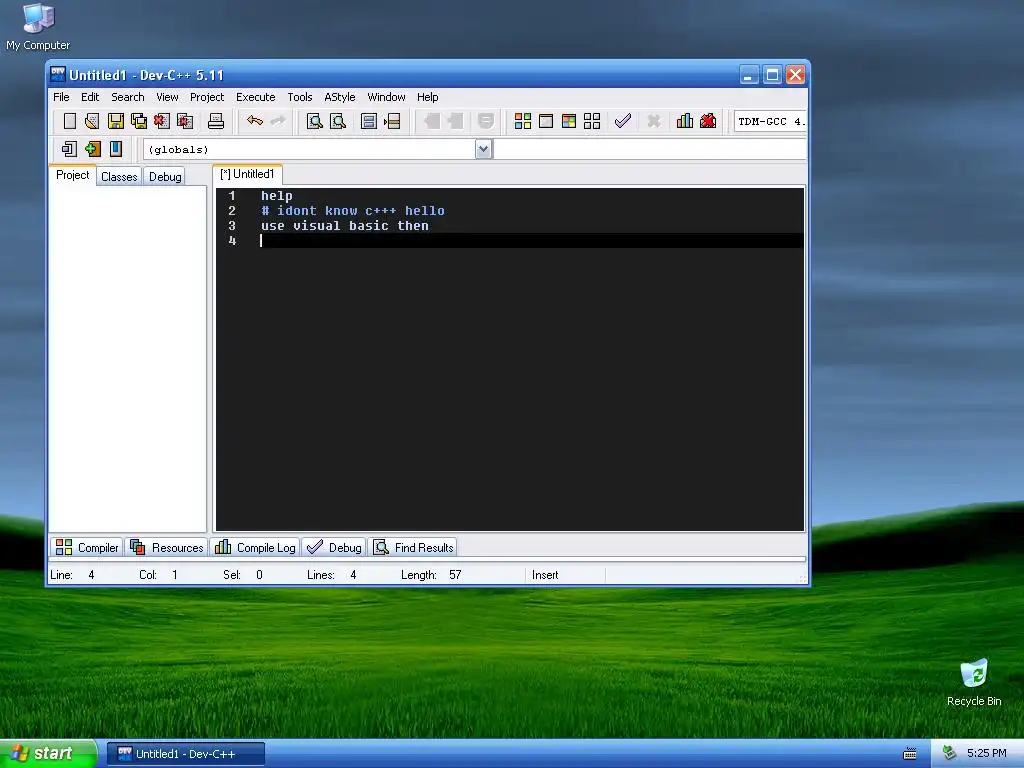Click the Compile & Run toolbar icon
Image resolution: width=1024 pixels, height=768 pixels.
569,121
